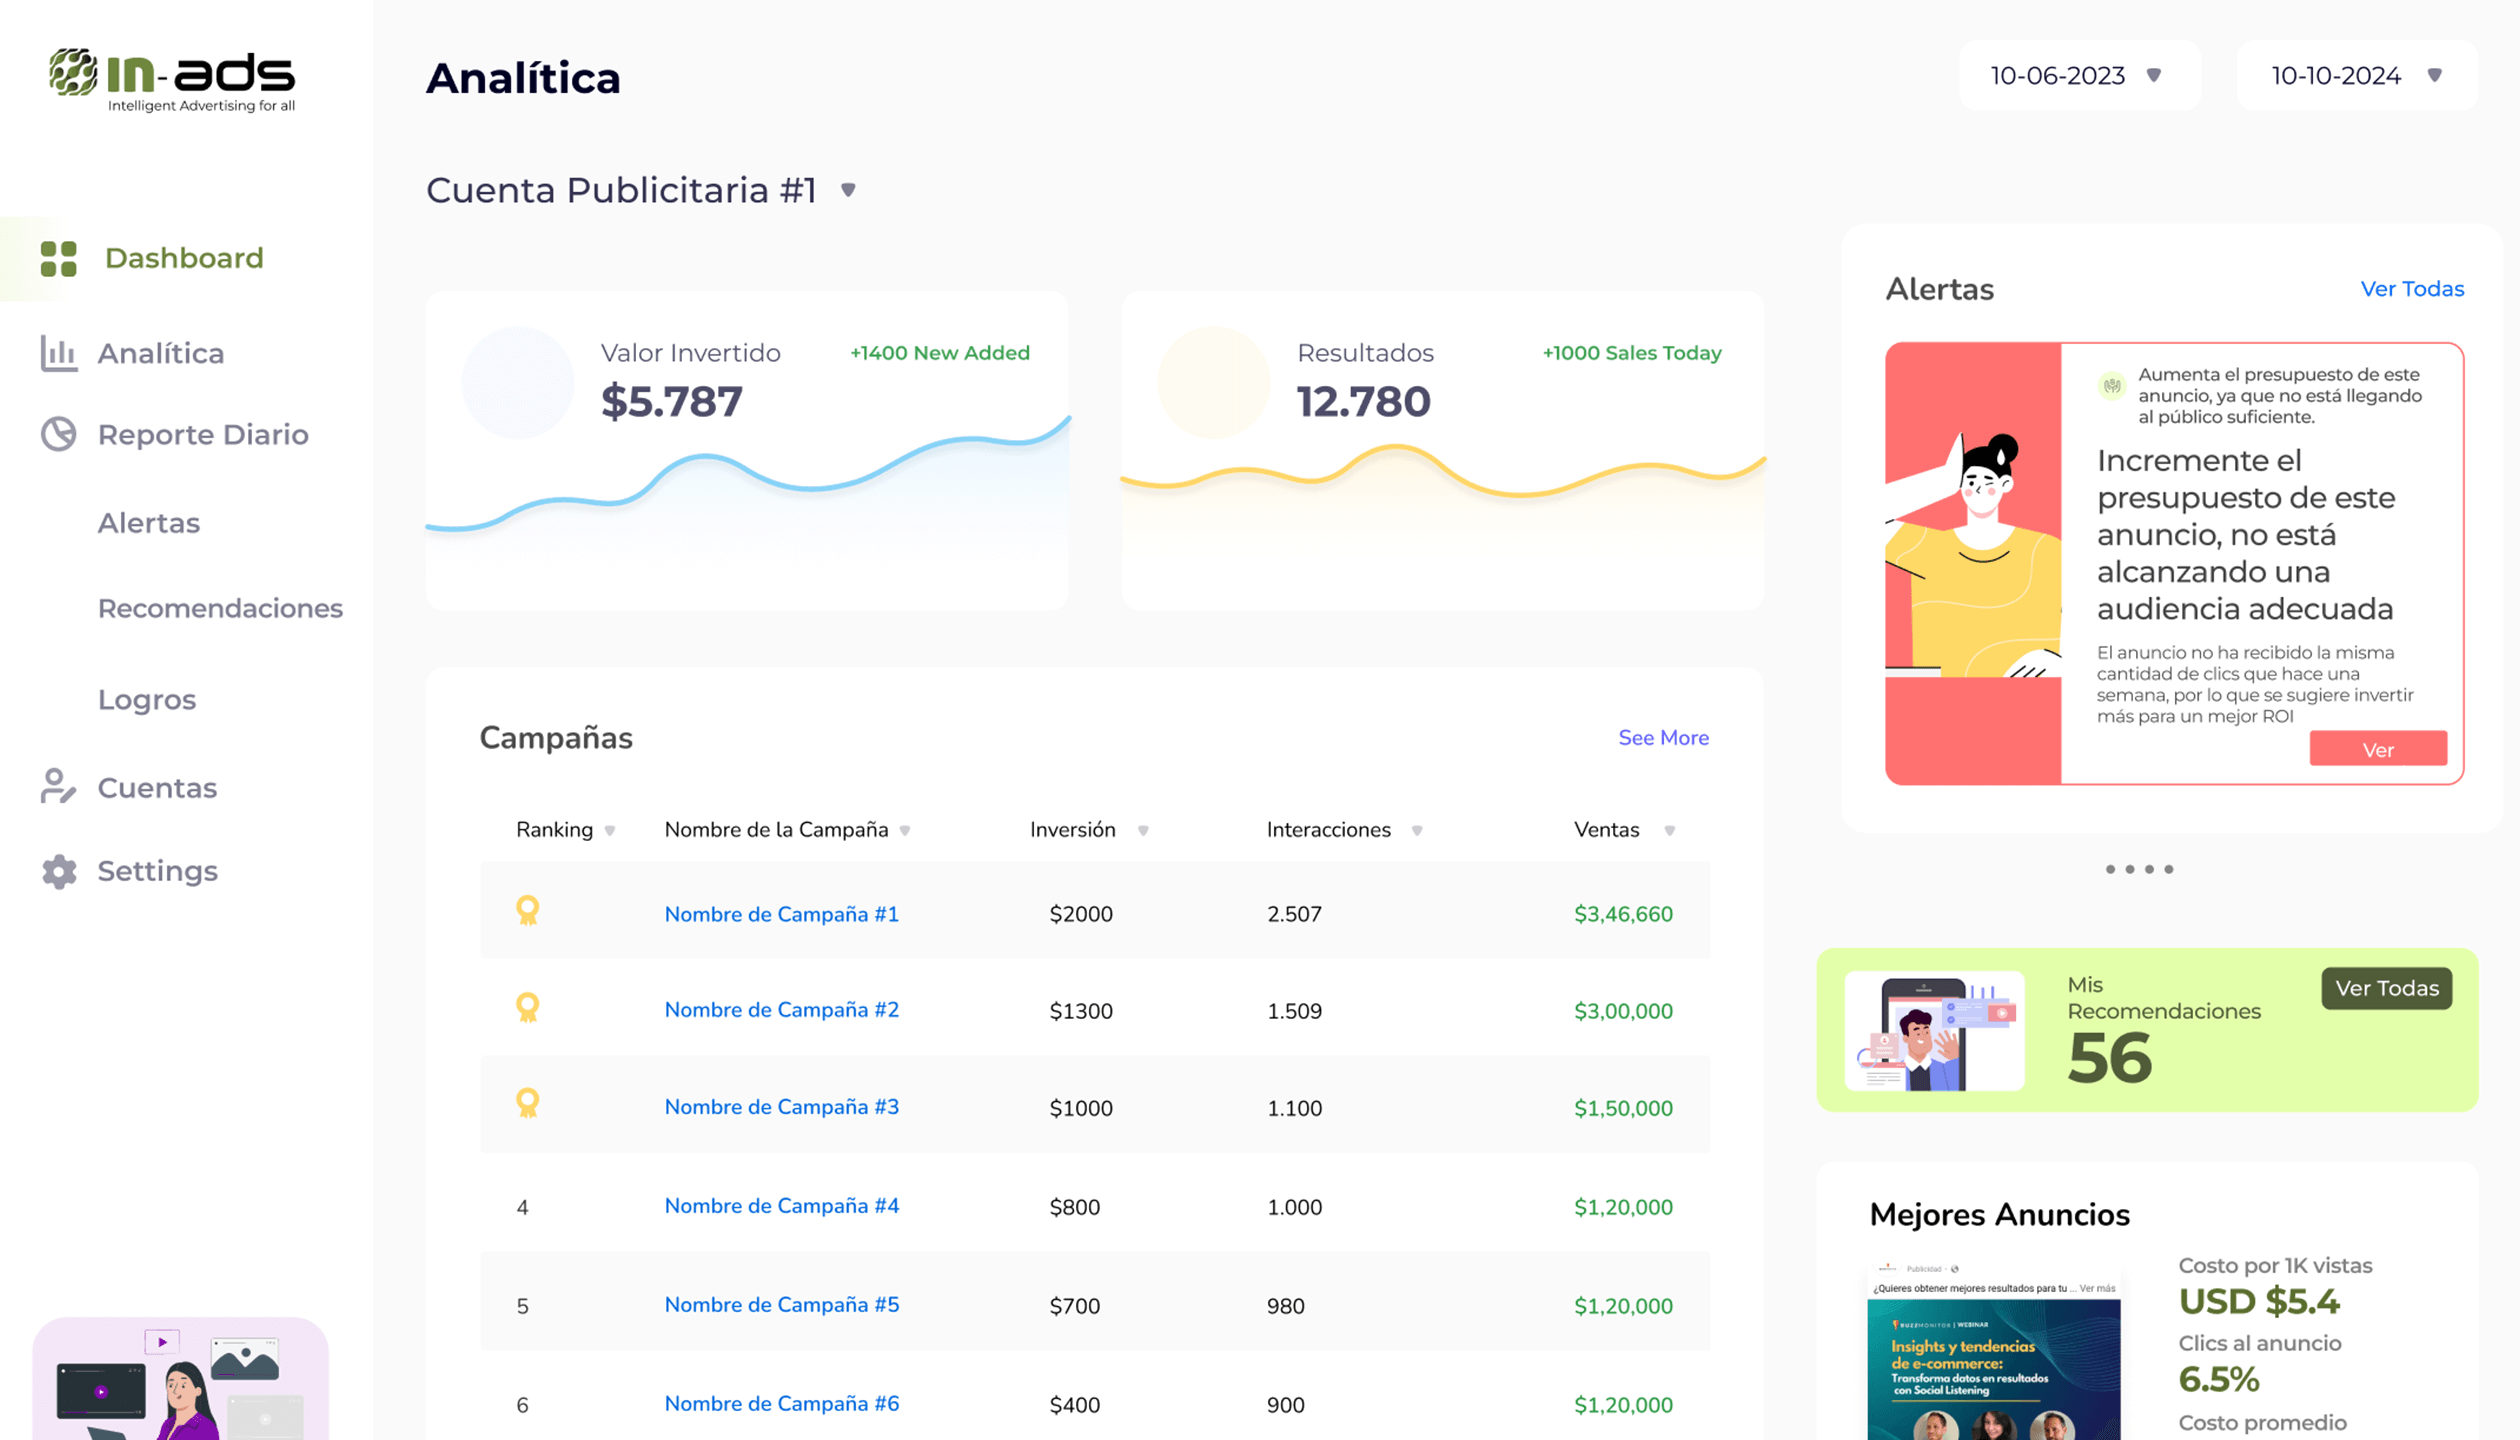2520x1440 pixels.
Task: Open the 10-06-2023 start date dropdown
Action: click(x=2078, y=76)
